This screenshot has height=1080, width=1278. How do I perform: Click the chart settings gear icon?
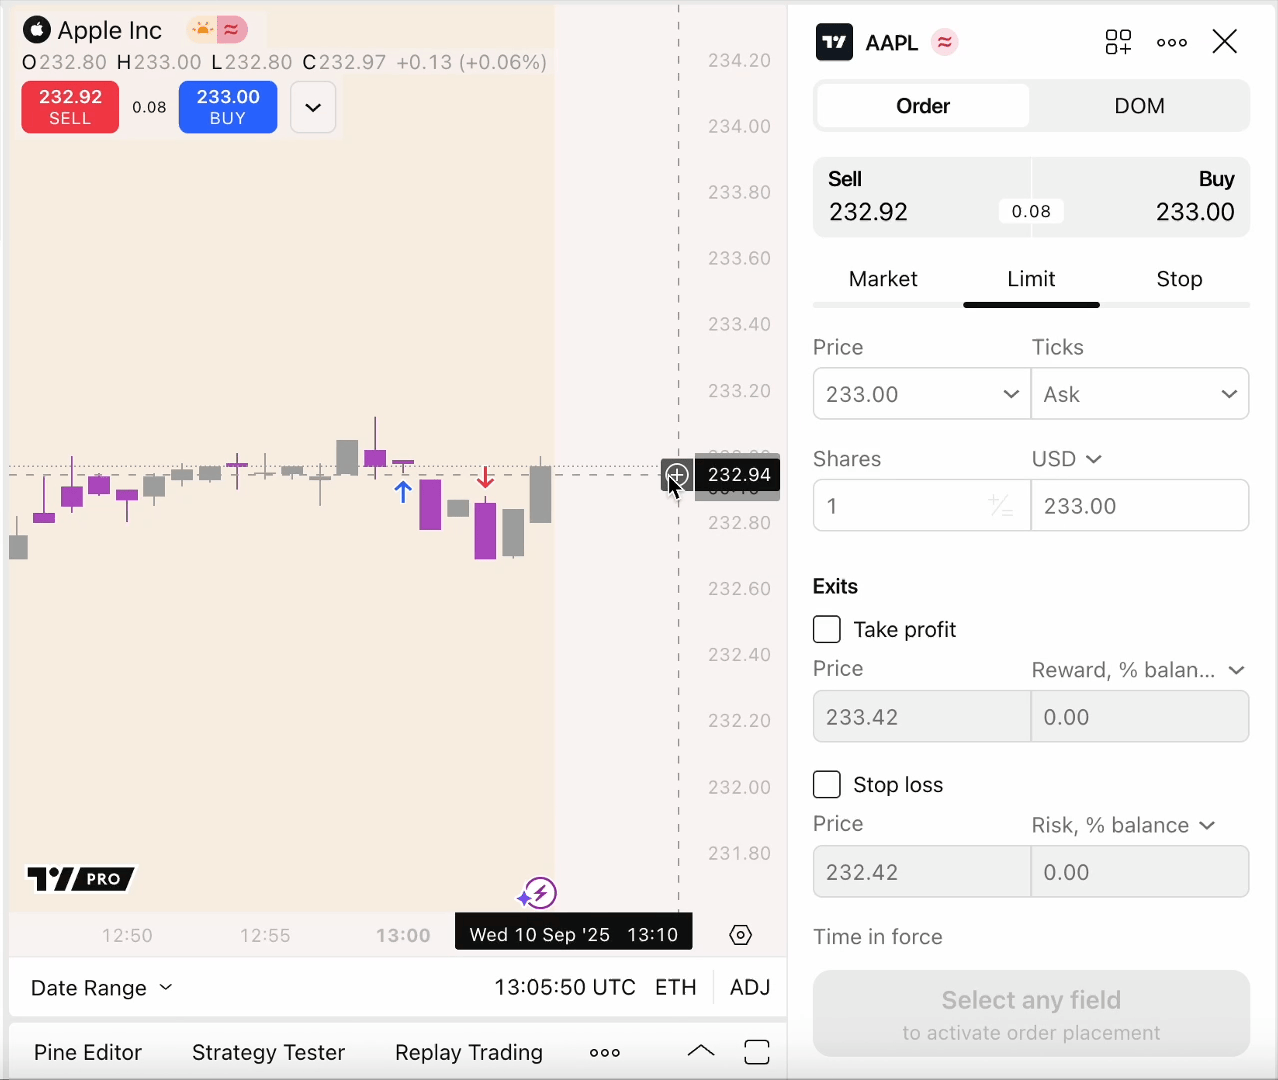[x=740, y=935]
